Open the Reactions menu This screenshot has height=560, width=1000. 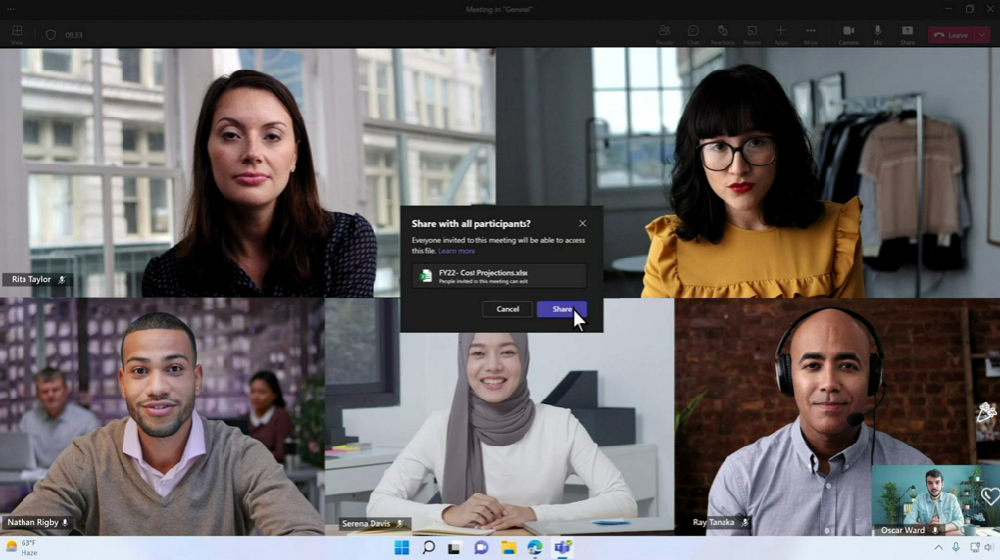[x=723, y=34]
